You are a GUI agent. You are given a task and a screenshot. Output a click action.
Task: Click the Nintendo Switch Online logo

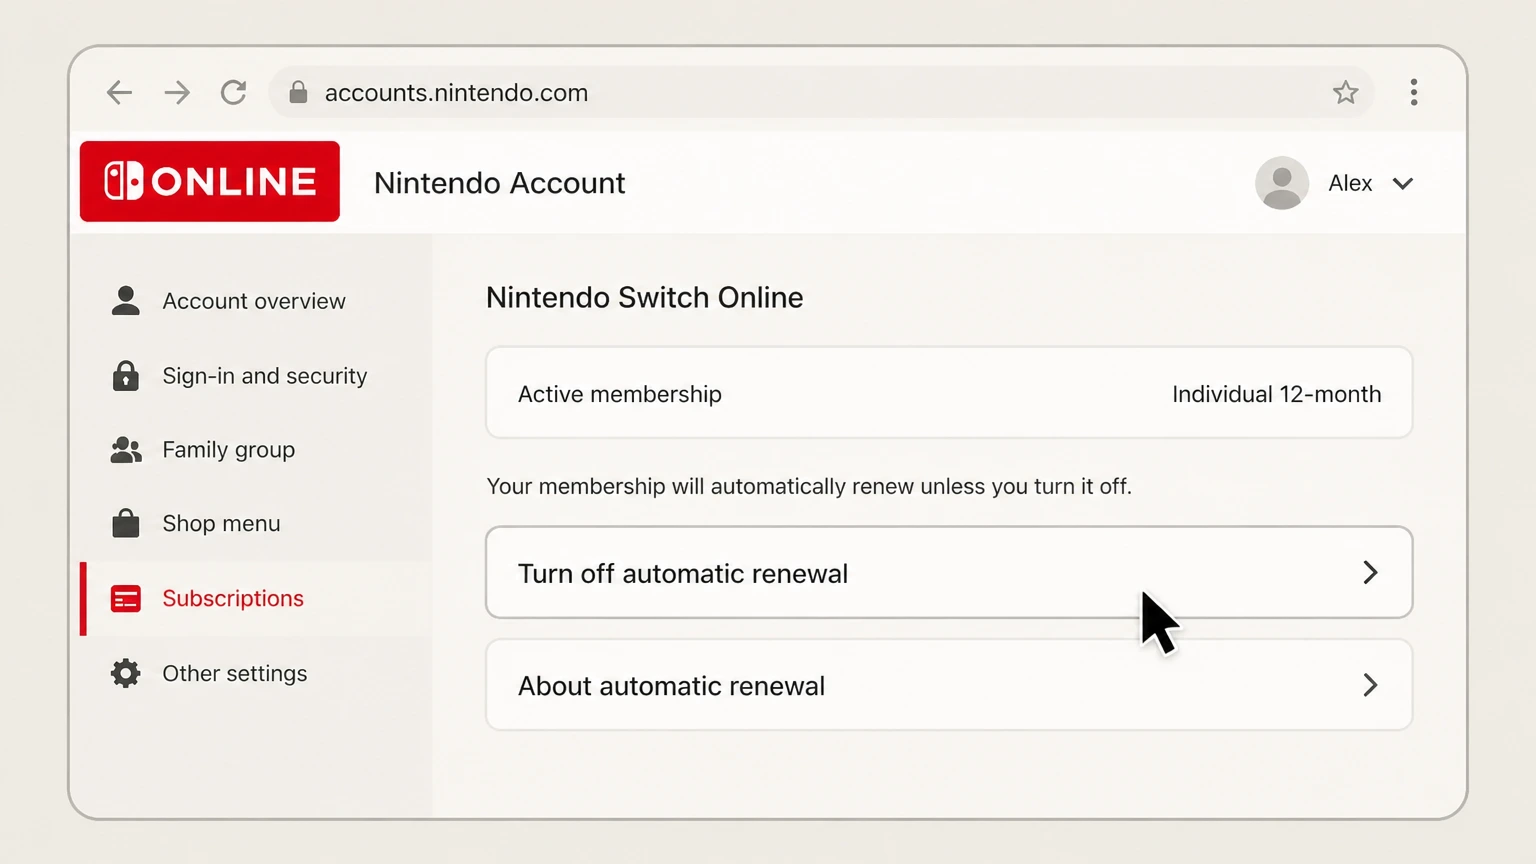tap(210, 181)
